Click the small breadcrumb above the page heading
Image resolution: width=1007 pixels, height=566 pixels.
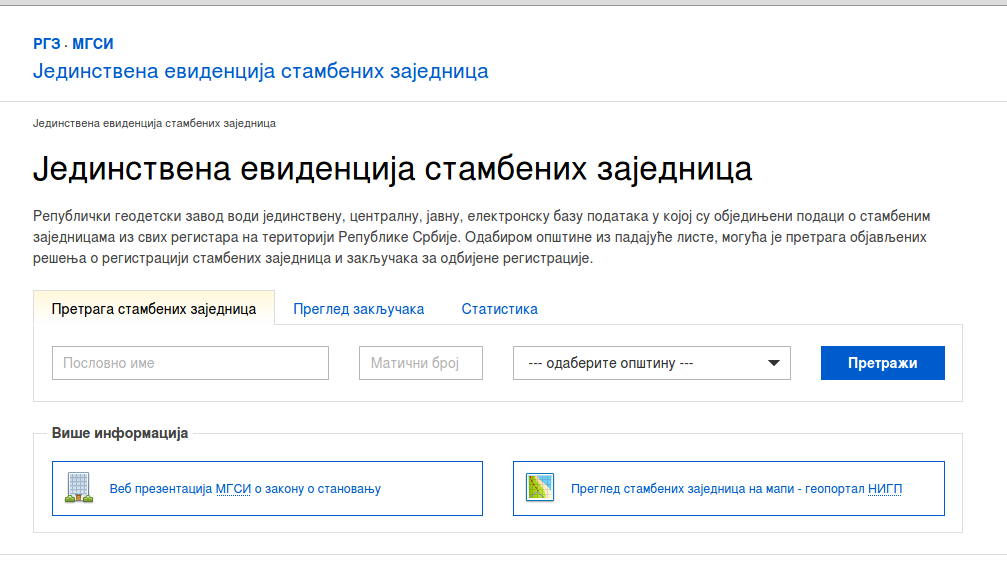[154, 123]
